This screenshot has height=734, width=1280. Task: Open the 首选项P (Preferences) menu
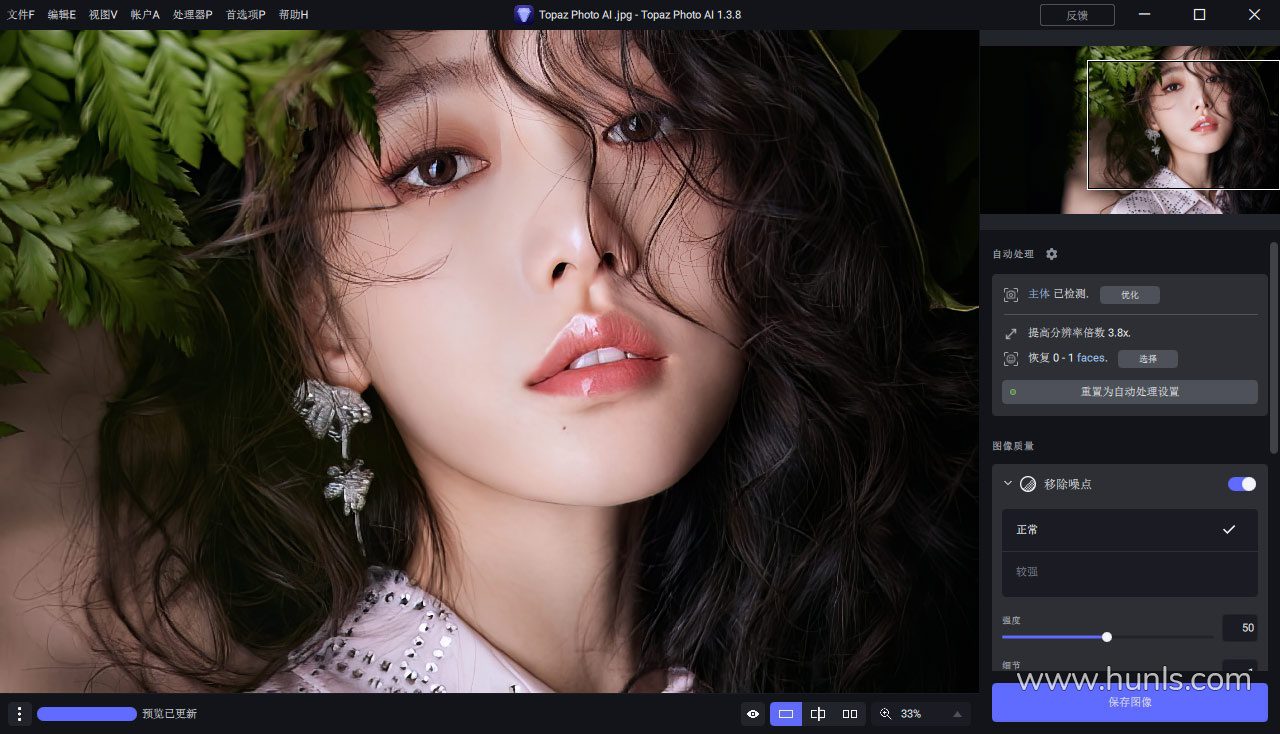coord(245,15)
